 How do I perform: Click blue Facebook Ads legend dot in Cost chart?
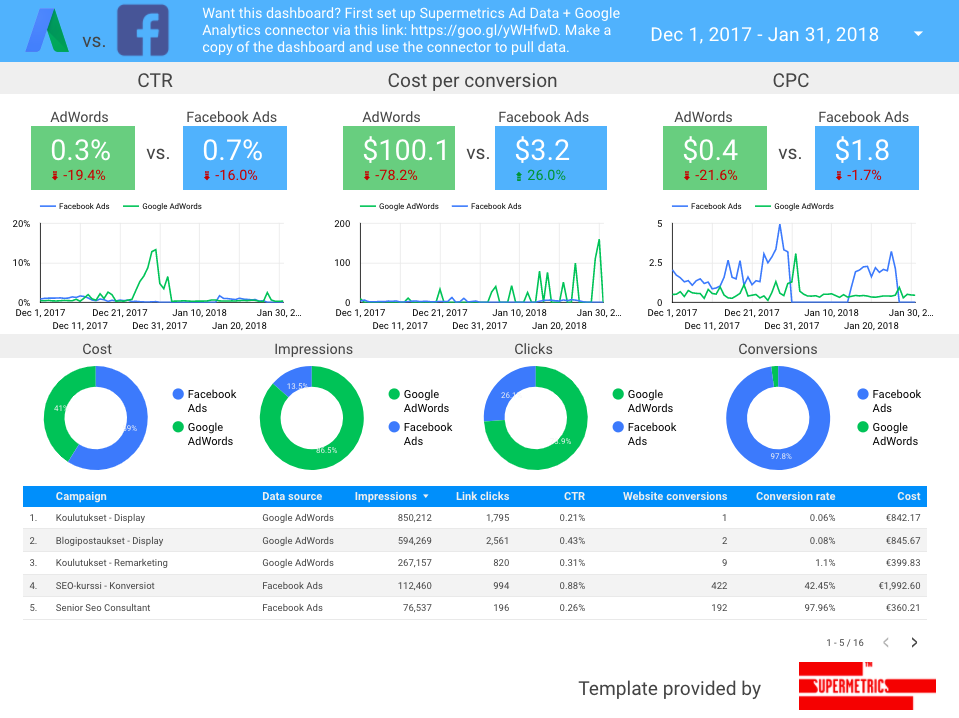(x=178, y=394)
